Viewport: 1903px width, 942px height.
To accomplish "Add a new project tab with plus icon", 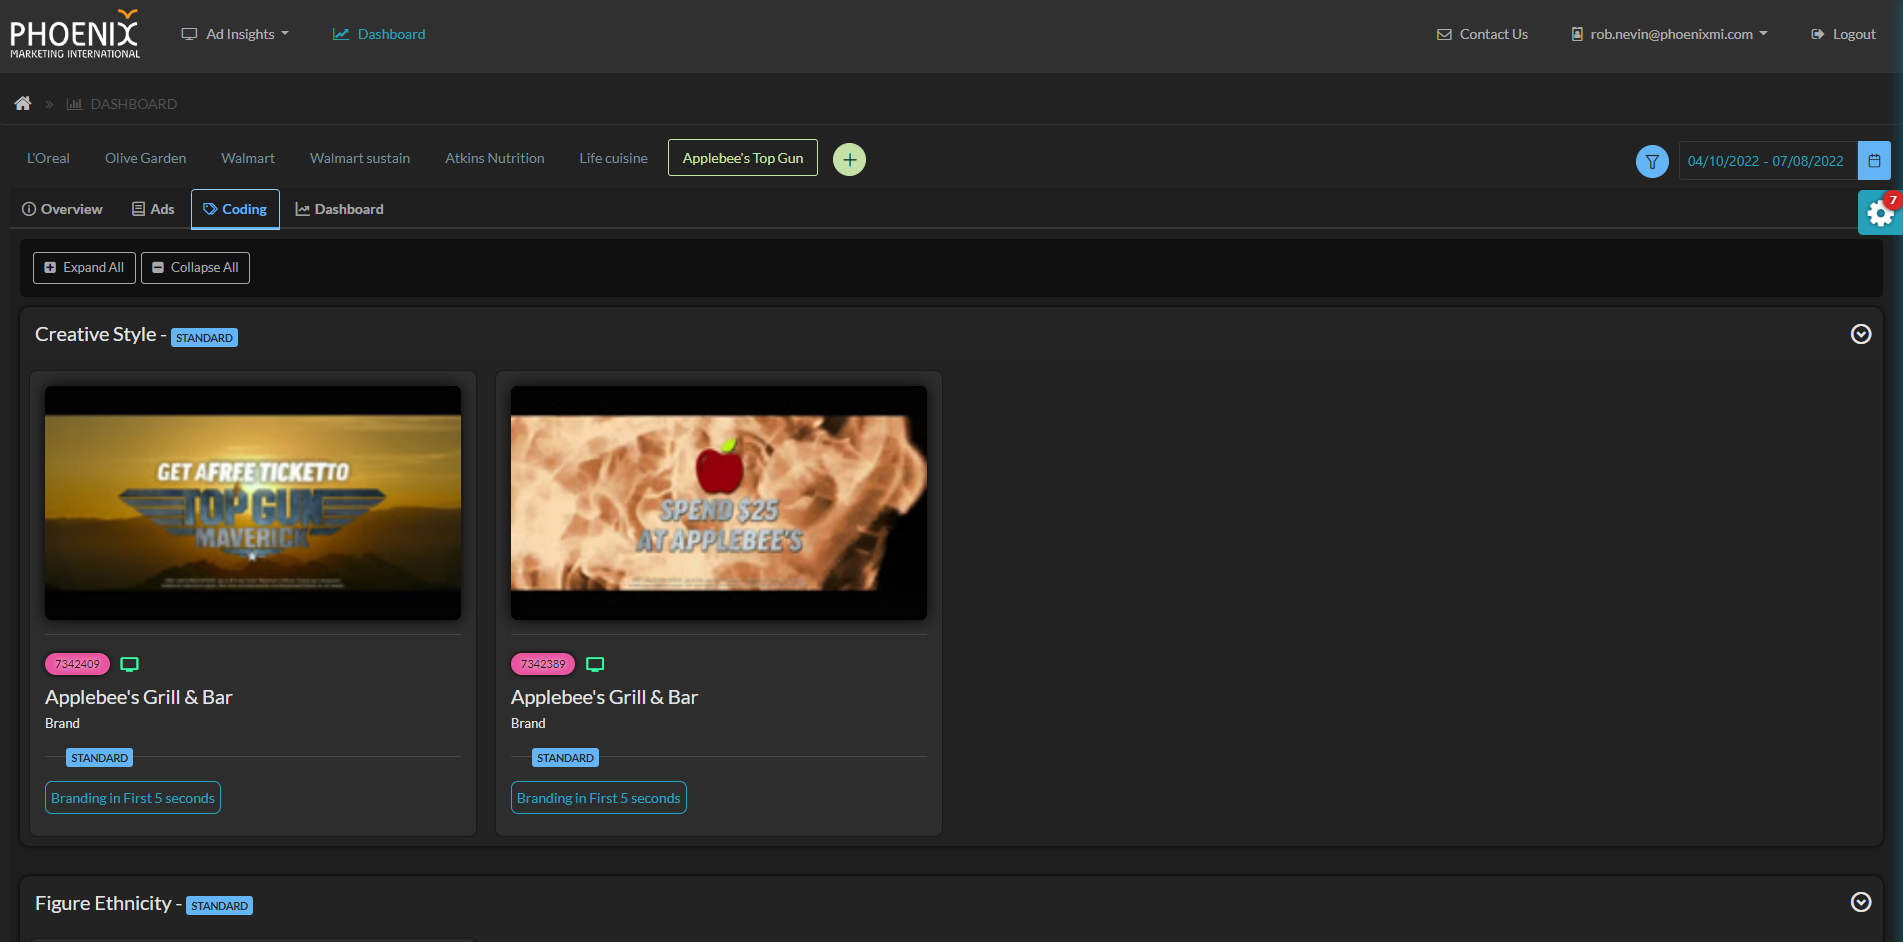I will pos(850,159).
